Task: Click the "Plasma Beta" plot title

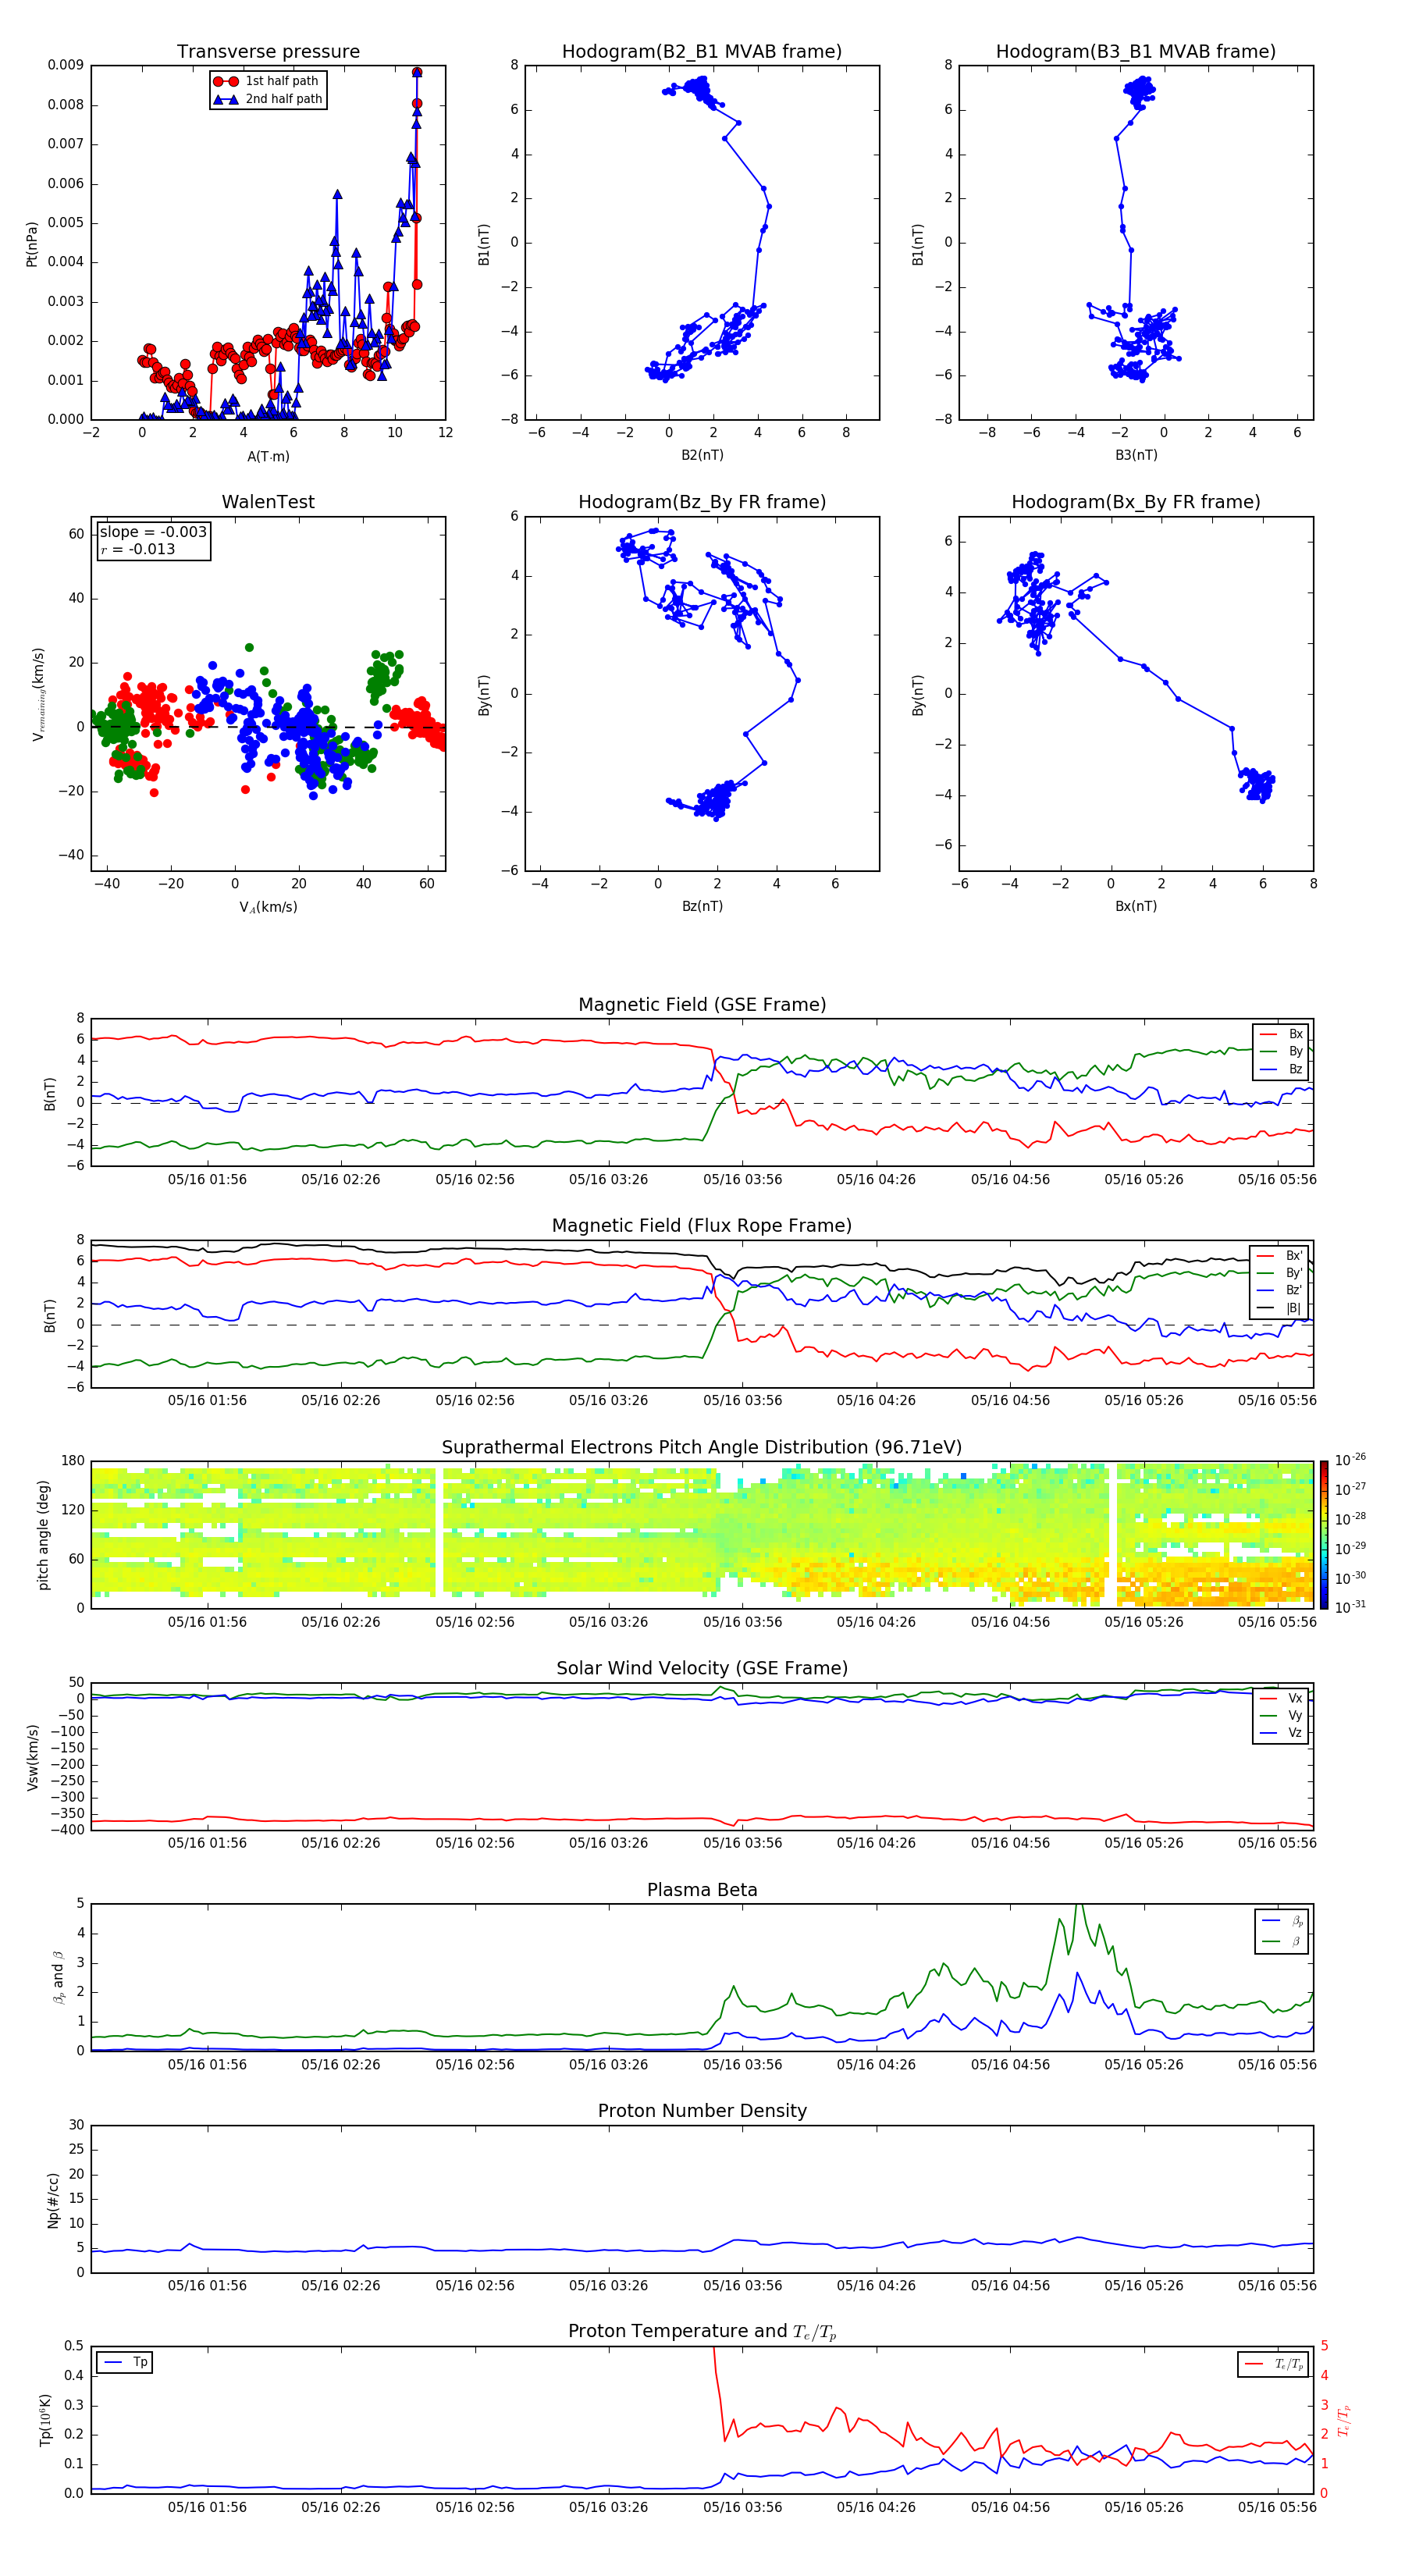Action: coord(702,1890)
